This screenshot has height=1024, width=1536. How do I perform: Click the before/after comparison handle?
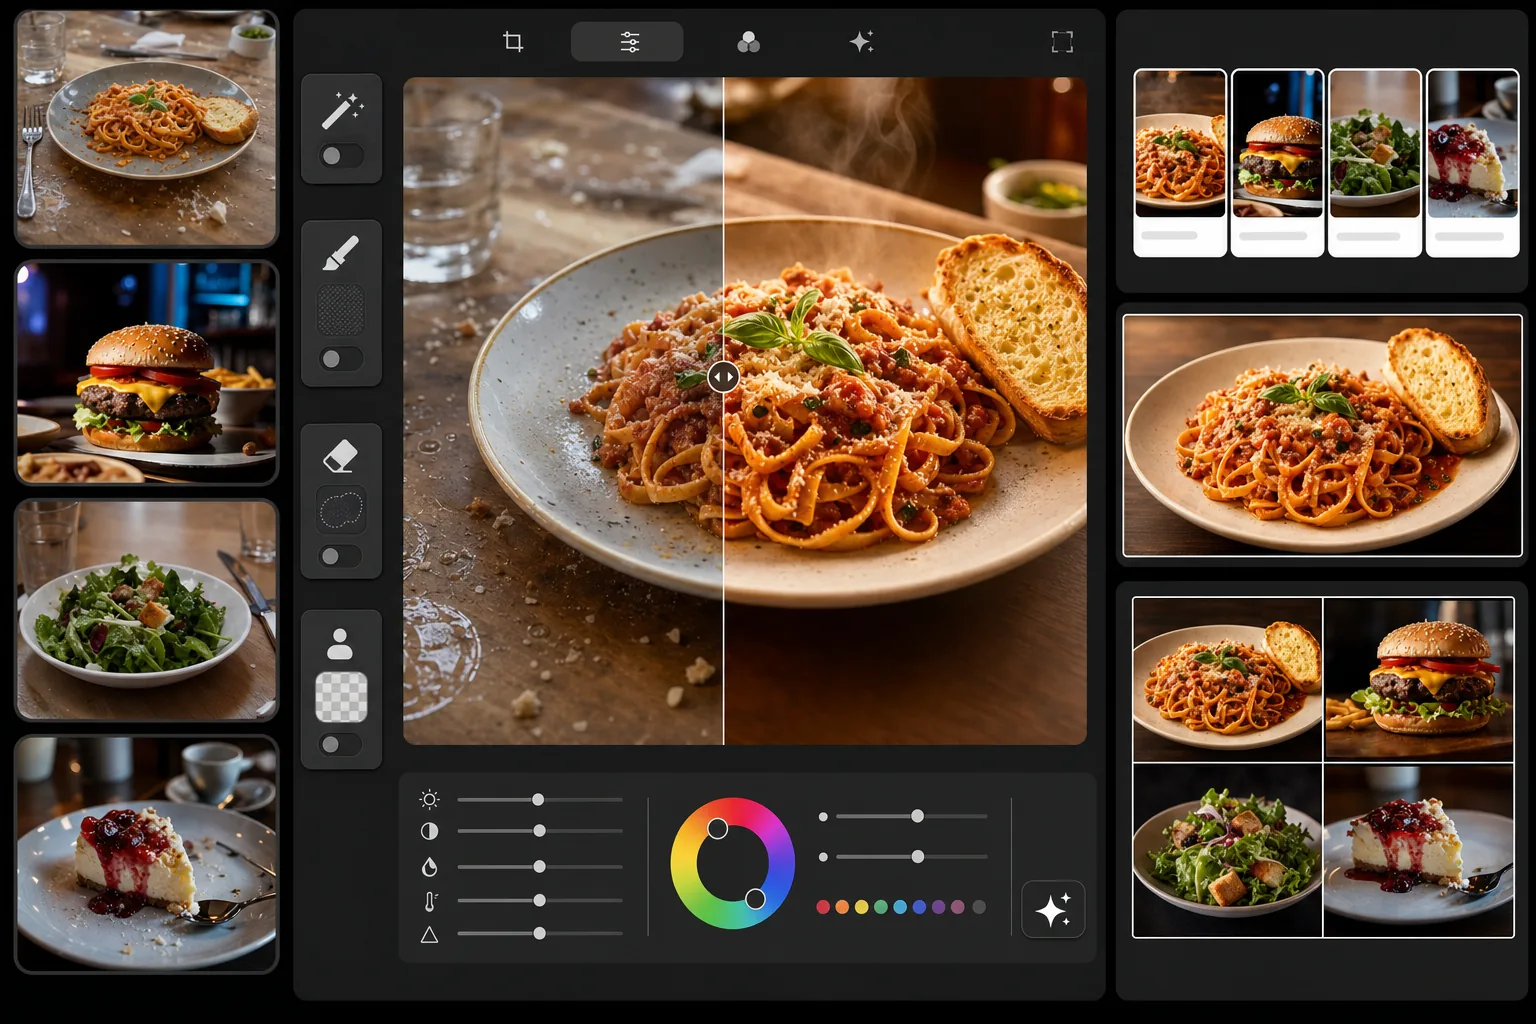point(723,377)
